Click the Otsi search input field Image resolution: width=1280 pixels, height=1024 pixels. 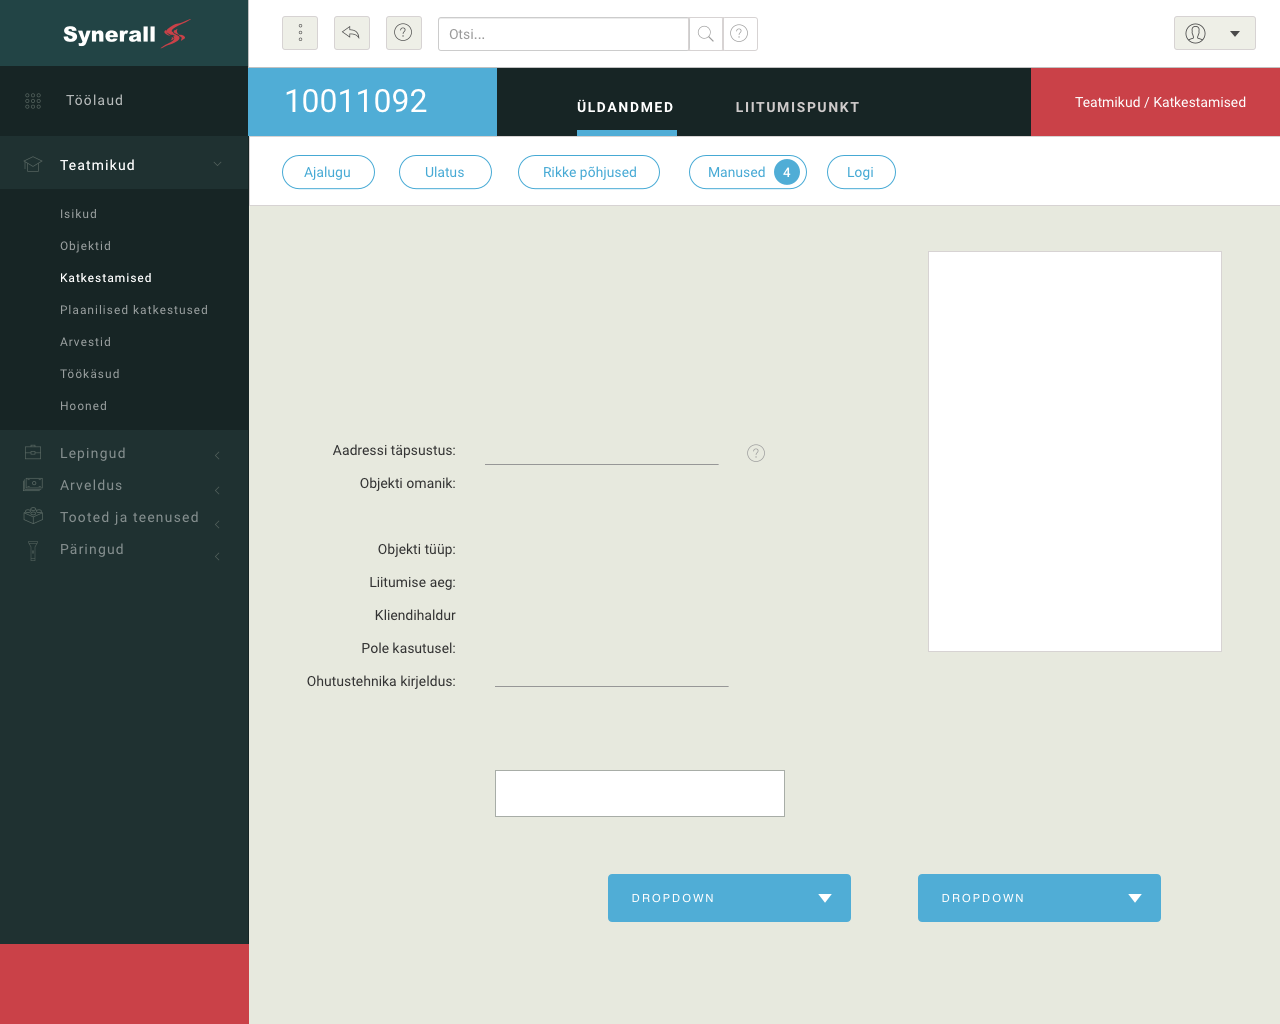[x=563, y=34]
